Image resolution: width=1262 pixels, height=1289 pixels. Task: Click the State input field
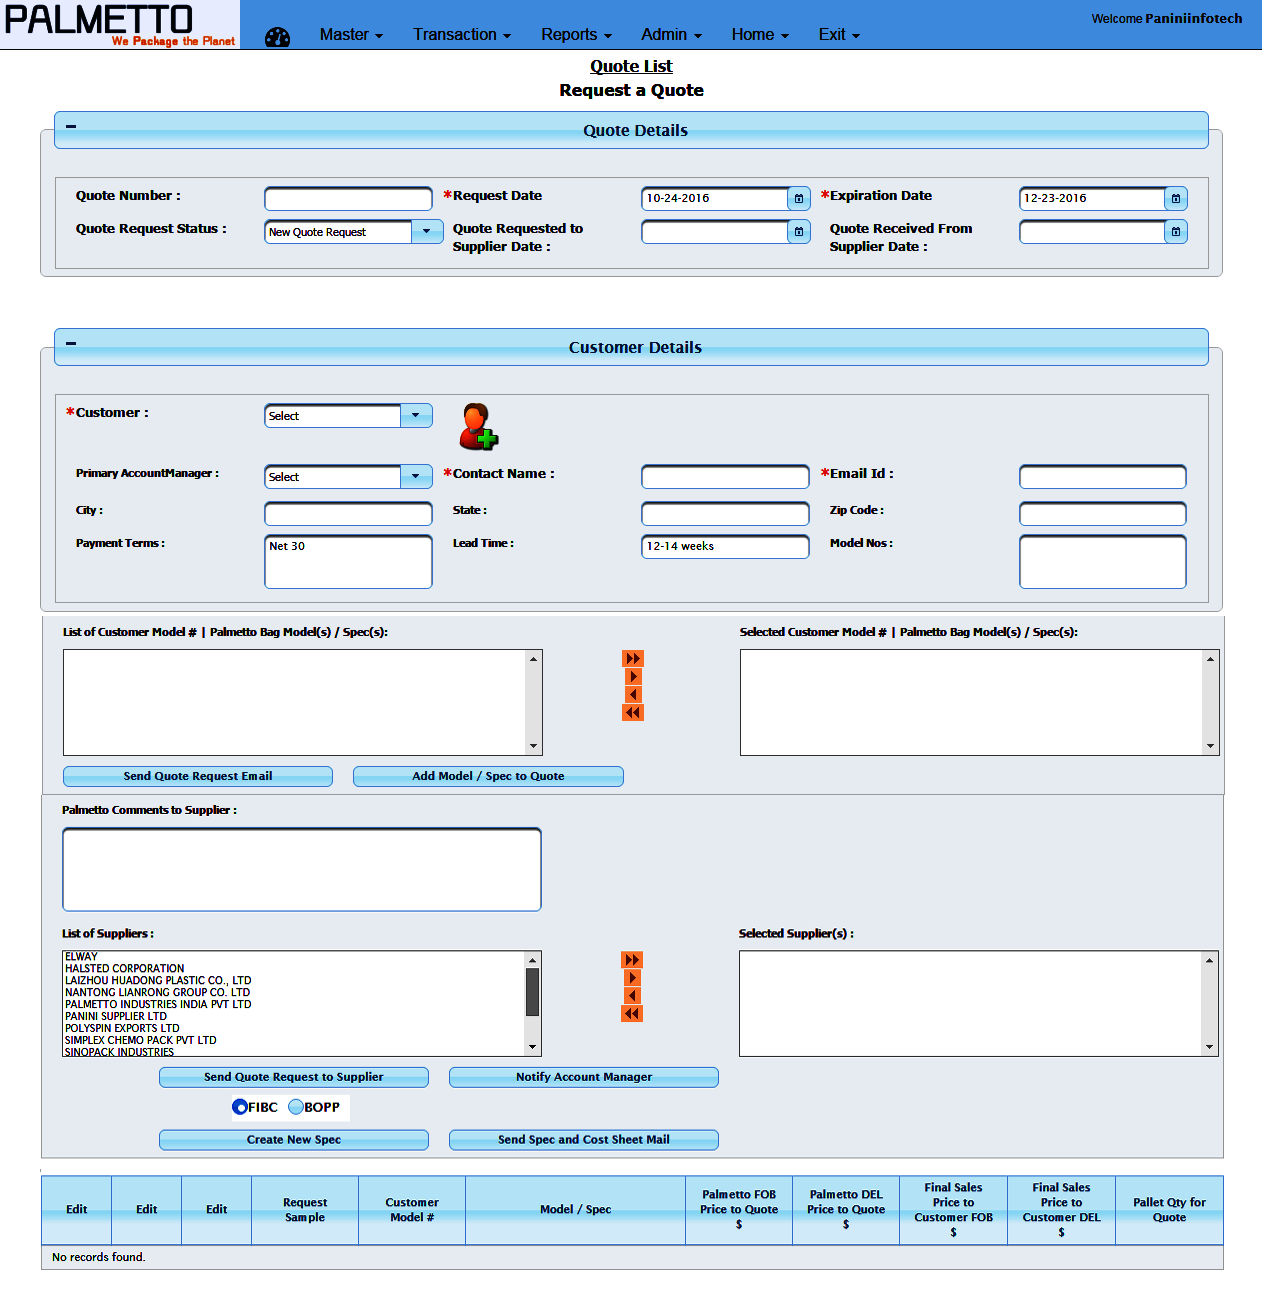click(725, 514)
